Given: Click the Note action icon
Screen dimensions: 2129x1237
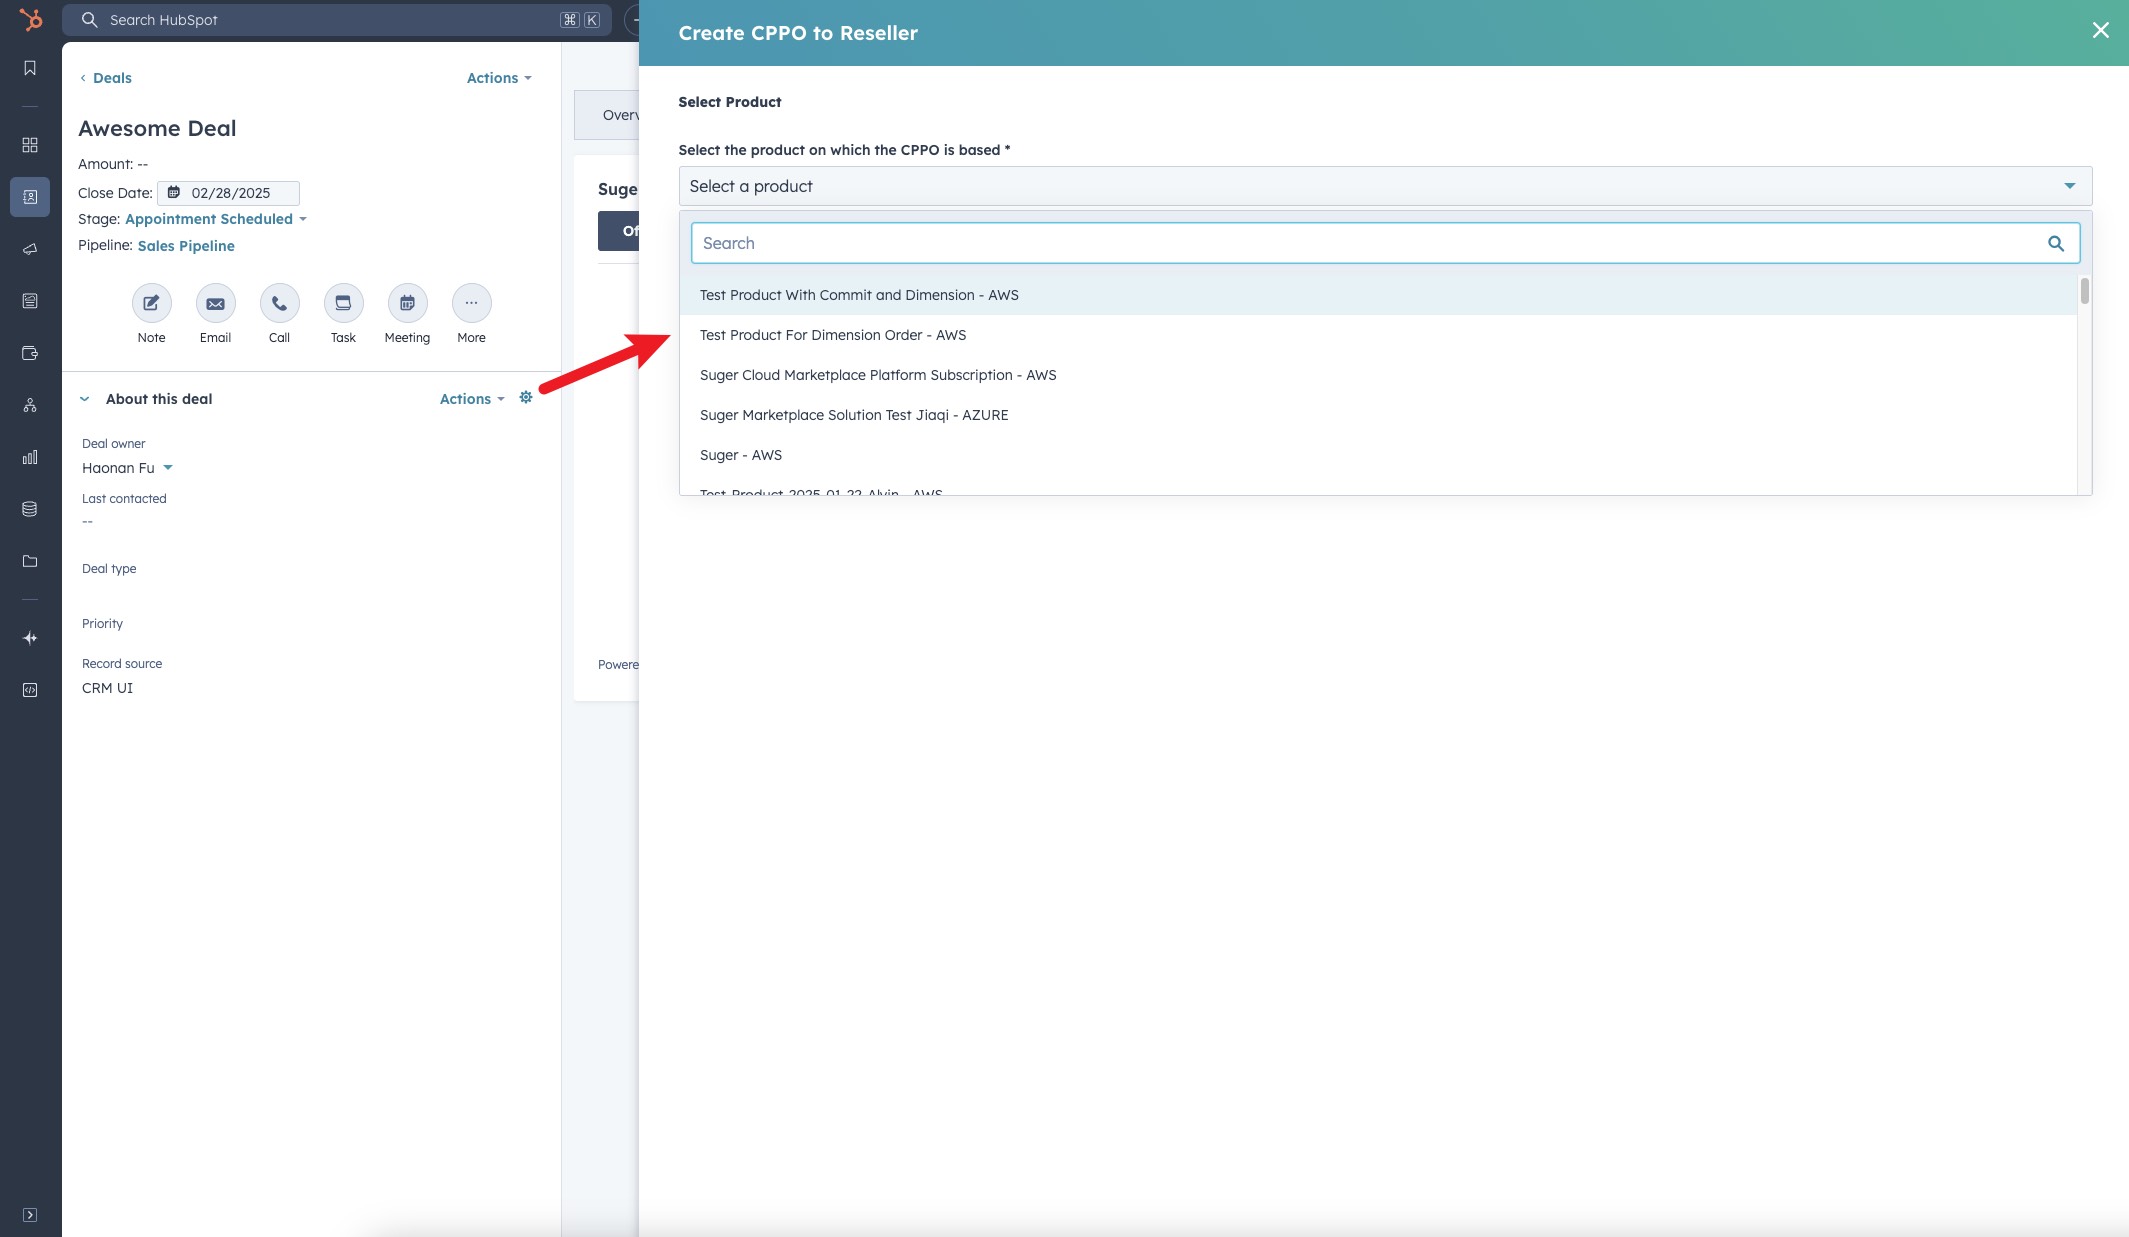Looking at the screenshot, I should [x=151, y=303].
